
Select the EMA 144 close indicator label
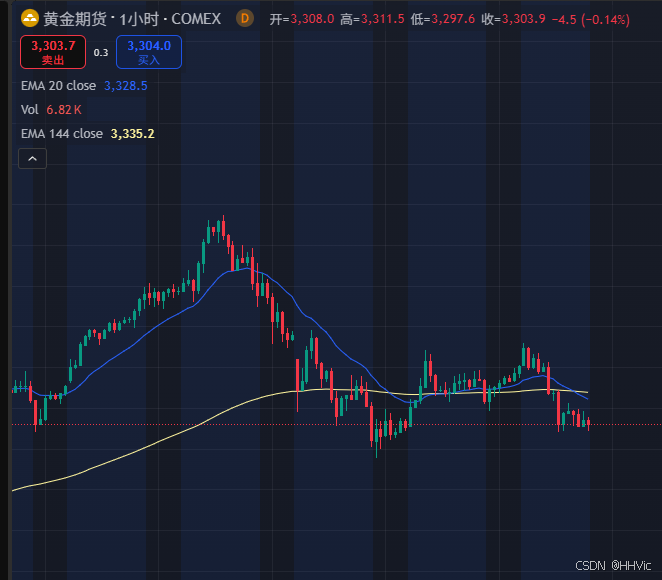click(62, 134)
